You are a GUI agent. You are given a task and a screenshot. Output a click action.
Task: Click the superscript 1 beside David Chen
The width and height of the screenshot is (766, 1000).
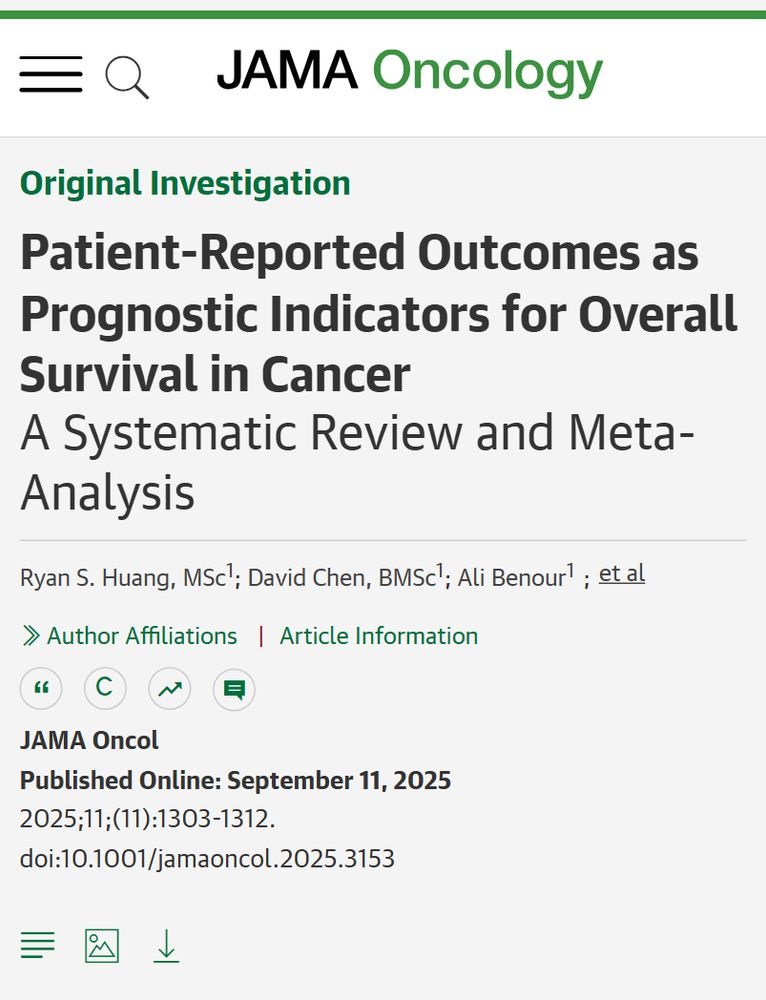pos(436,568)
